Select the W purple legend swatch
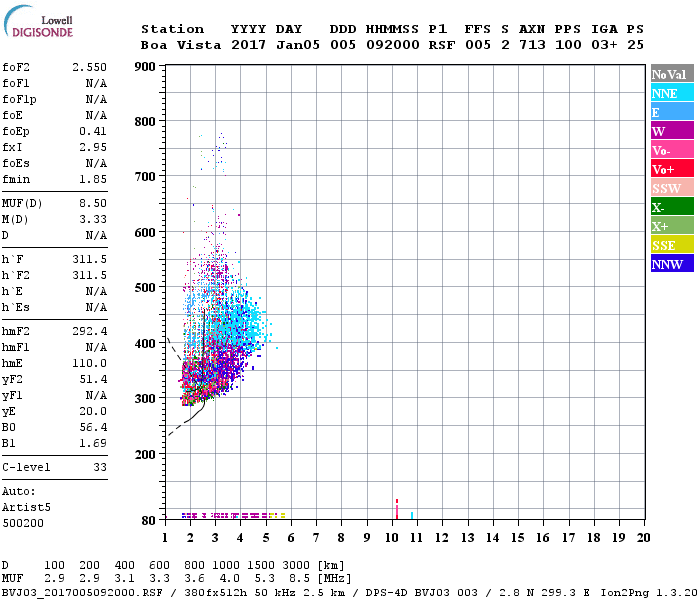The width and height of the screenshot is (700, 600). [672, 131]
